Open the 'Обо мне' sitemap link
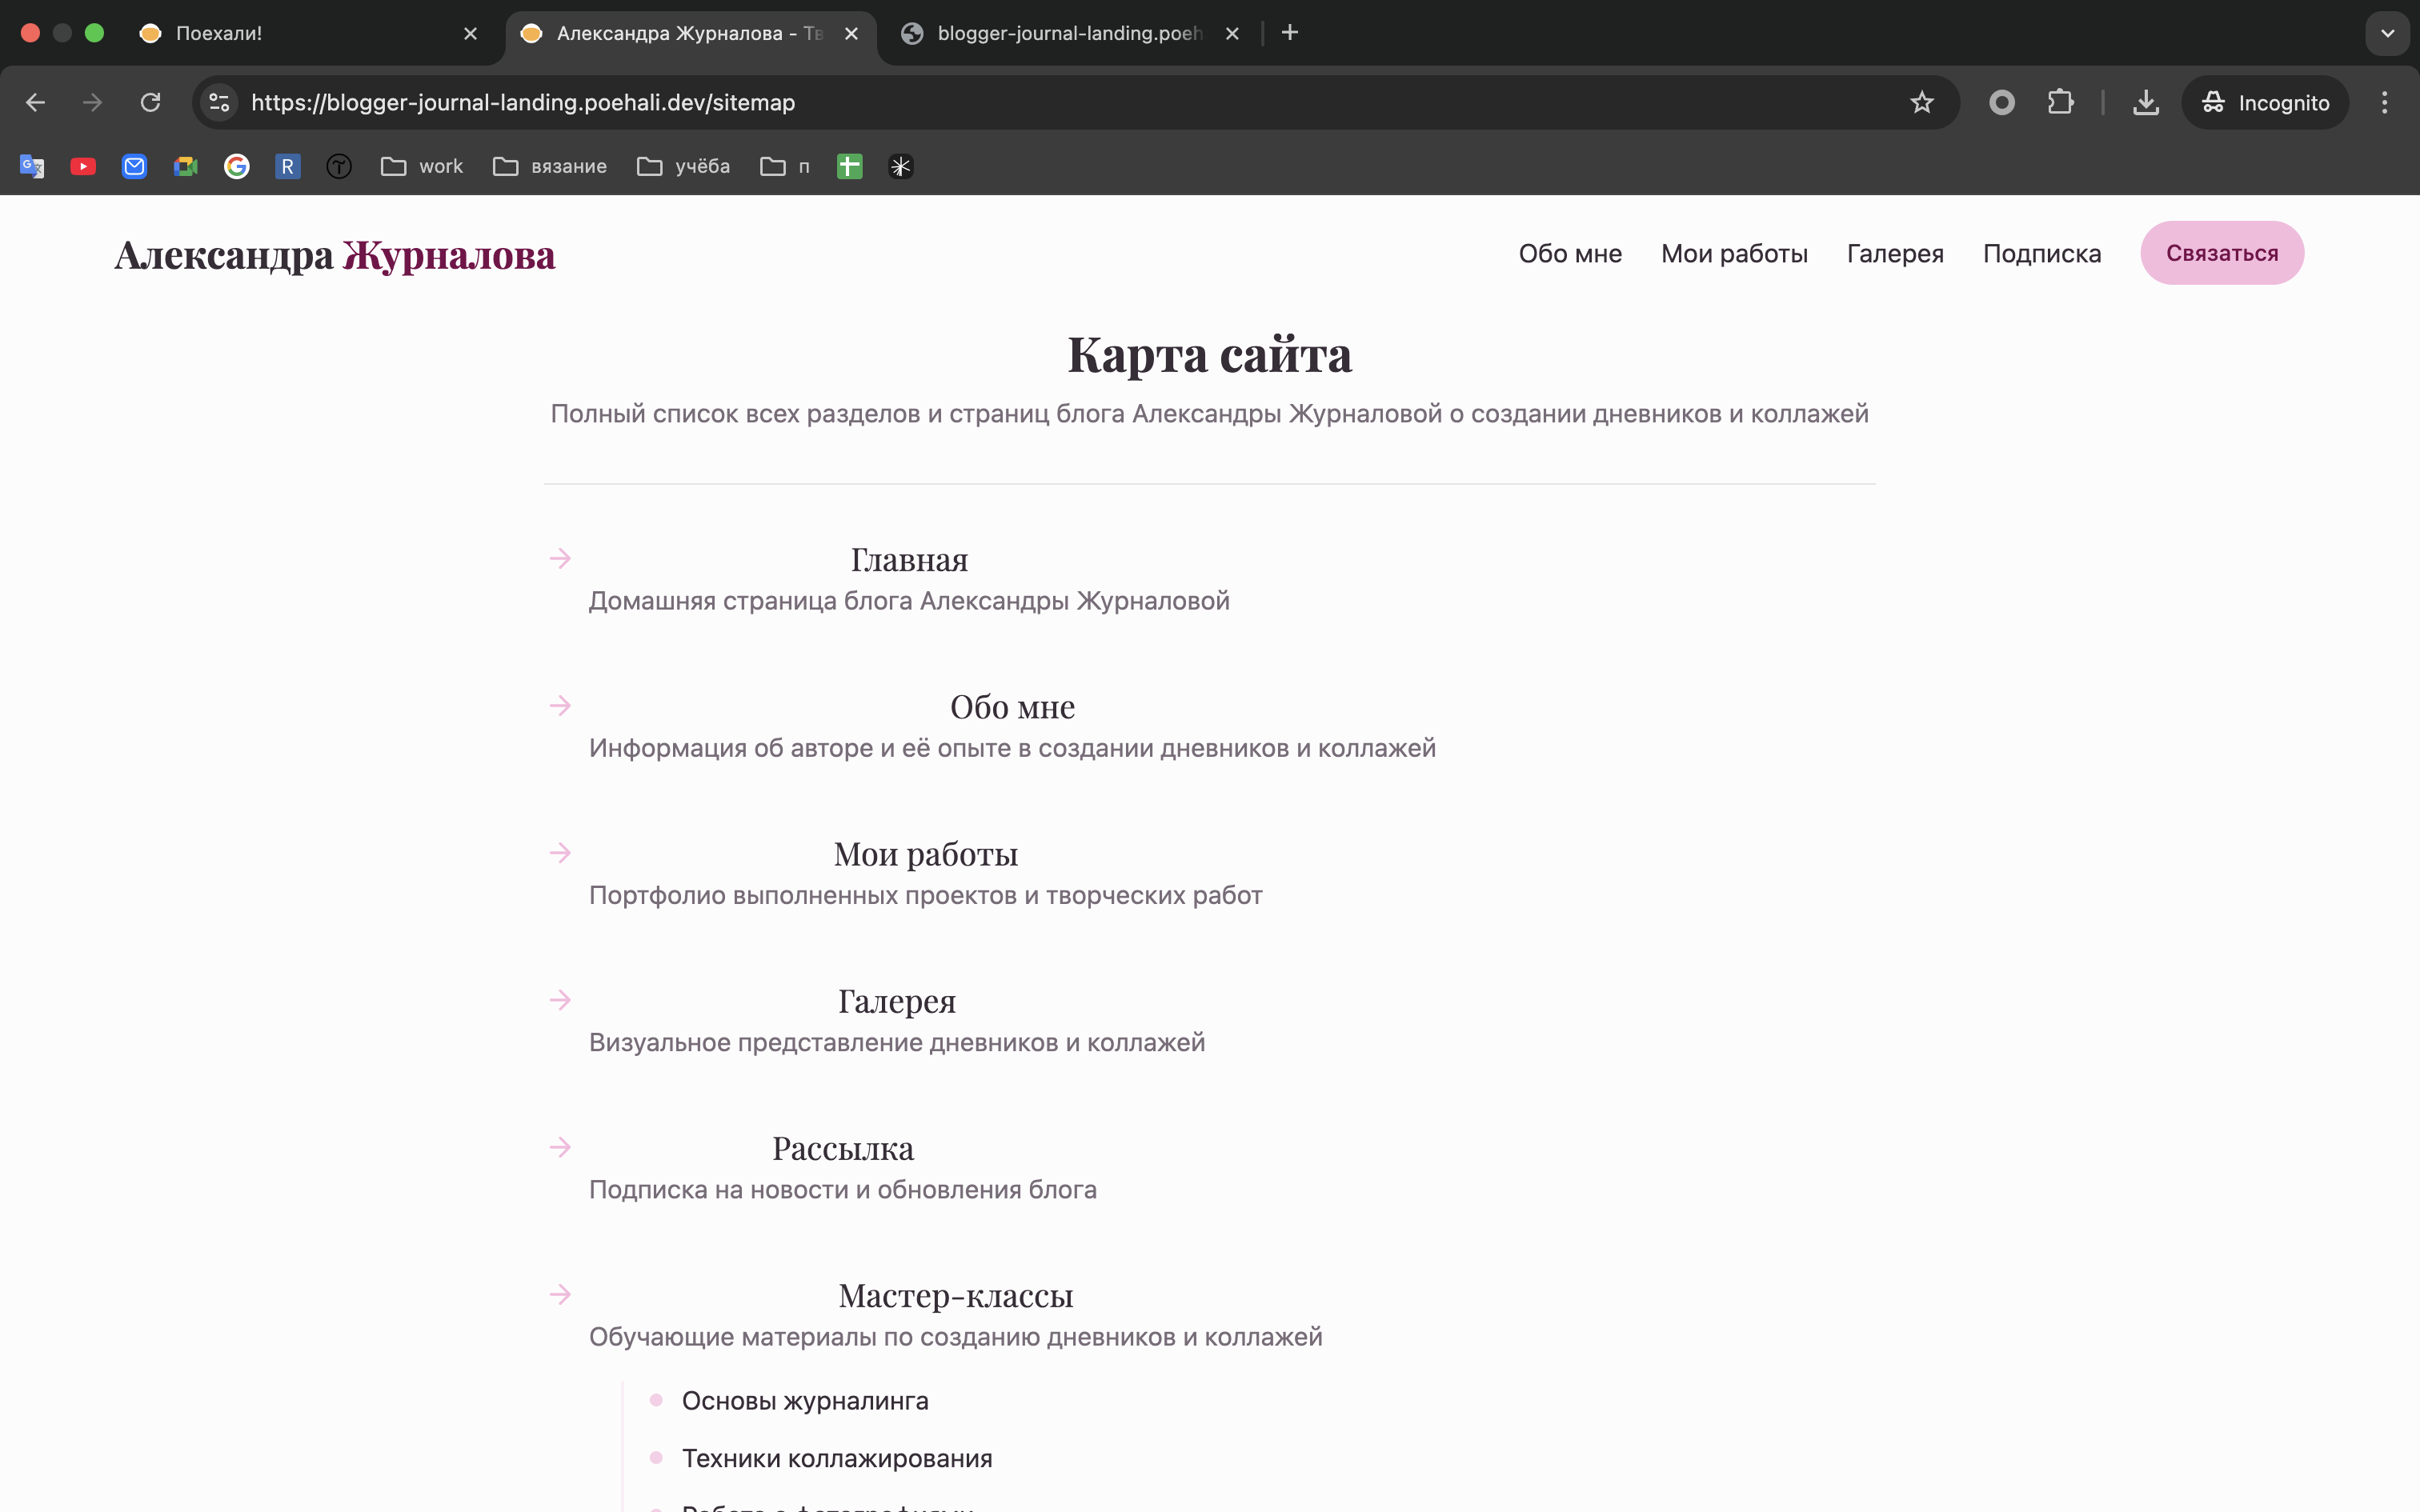The width and height of the screenshot is (2420, 1512). 1012,706
